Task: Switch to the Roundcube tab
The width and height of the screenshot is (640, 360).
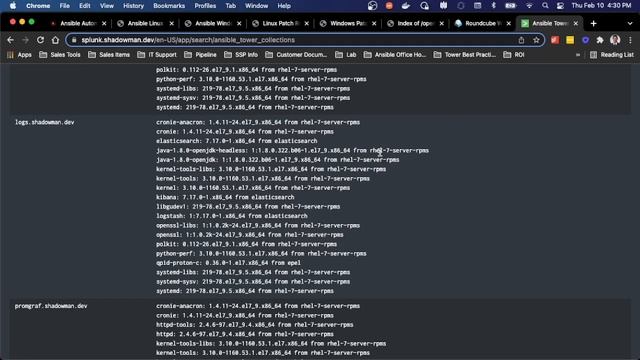Action: pyautogui.click(x=482, y=24)
